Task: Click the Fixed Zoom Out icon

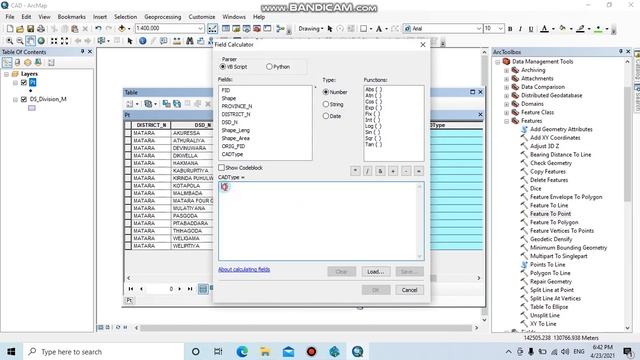Action: (64, 41)
